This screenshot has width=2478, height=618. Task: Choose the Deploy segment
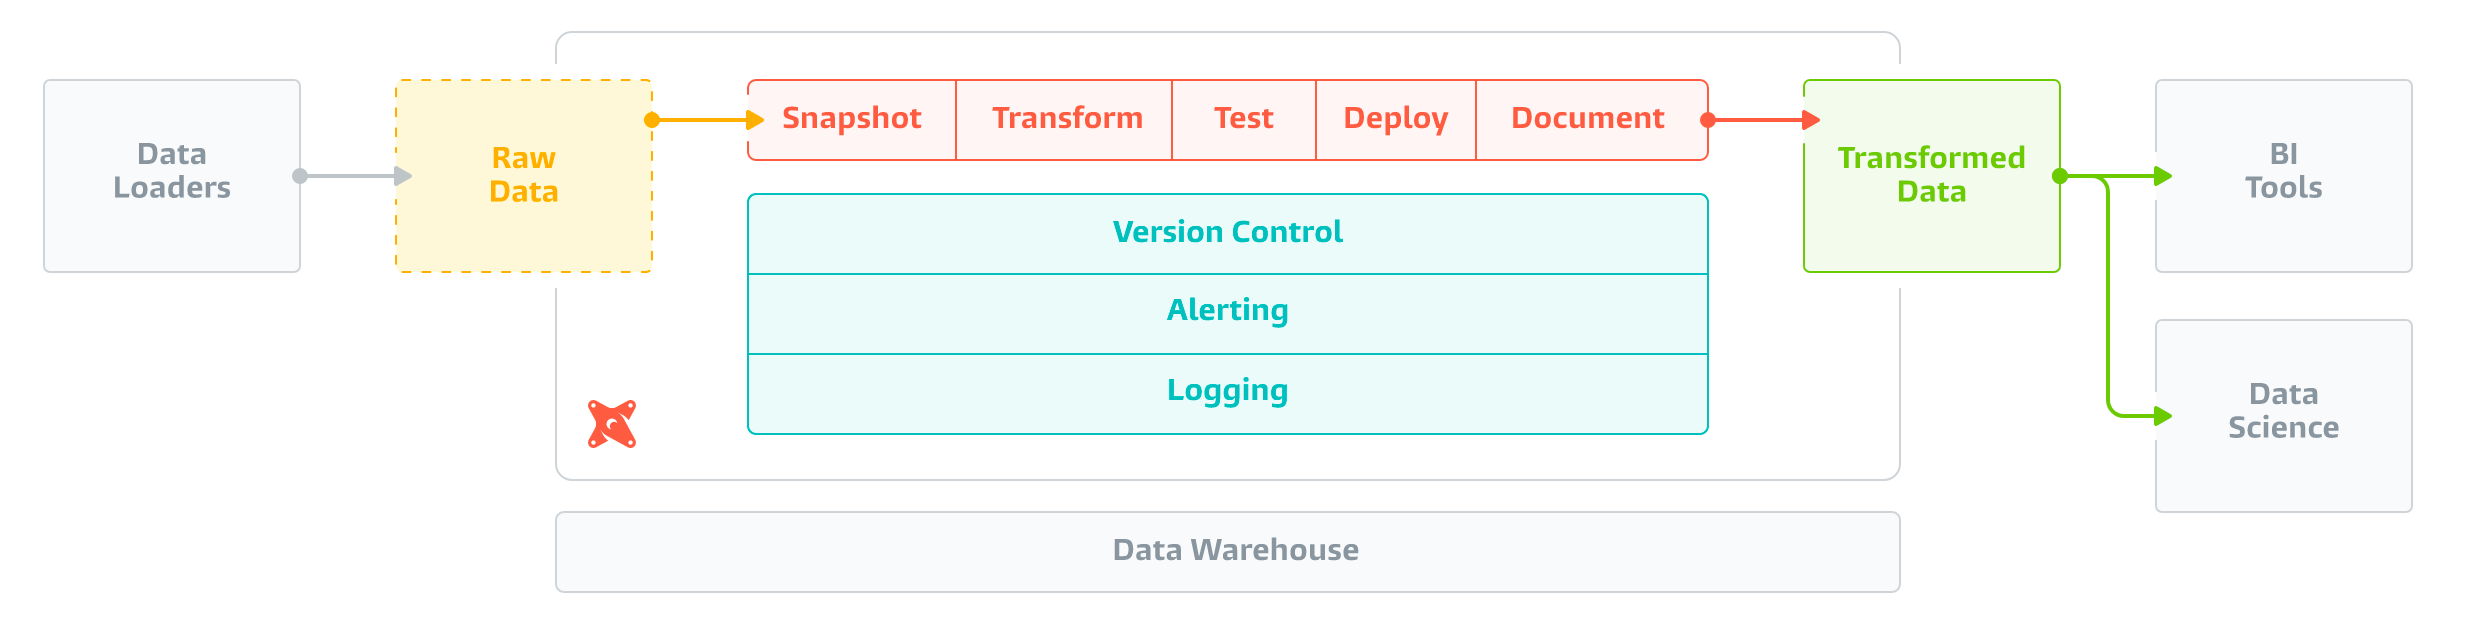[1395, 119]
